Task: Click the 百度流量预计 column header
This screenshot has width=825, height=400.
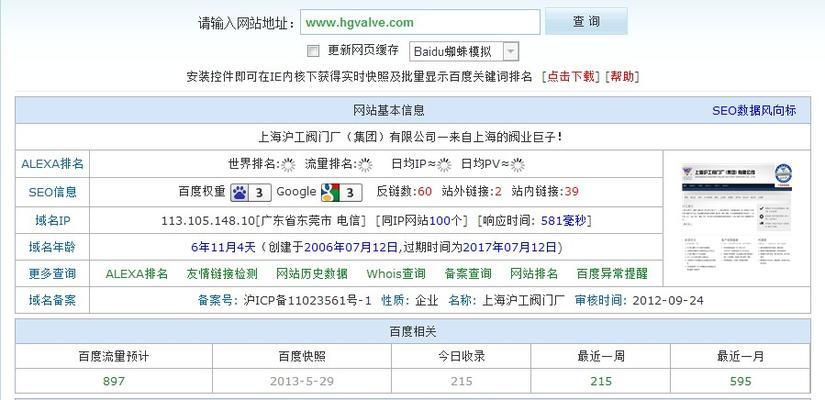Action: [x=114, y=356]
